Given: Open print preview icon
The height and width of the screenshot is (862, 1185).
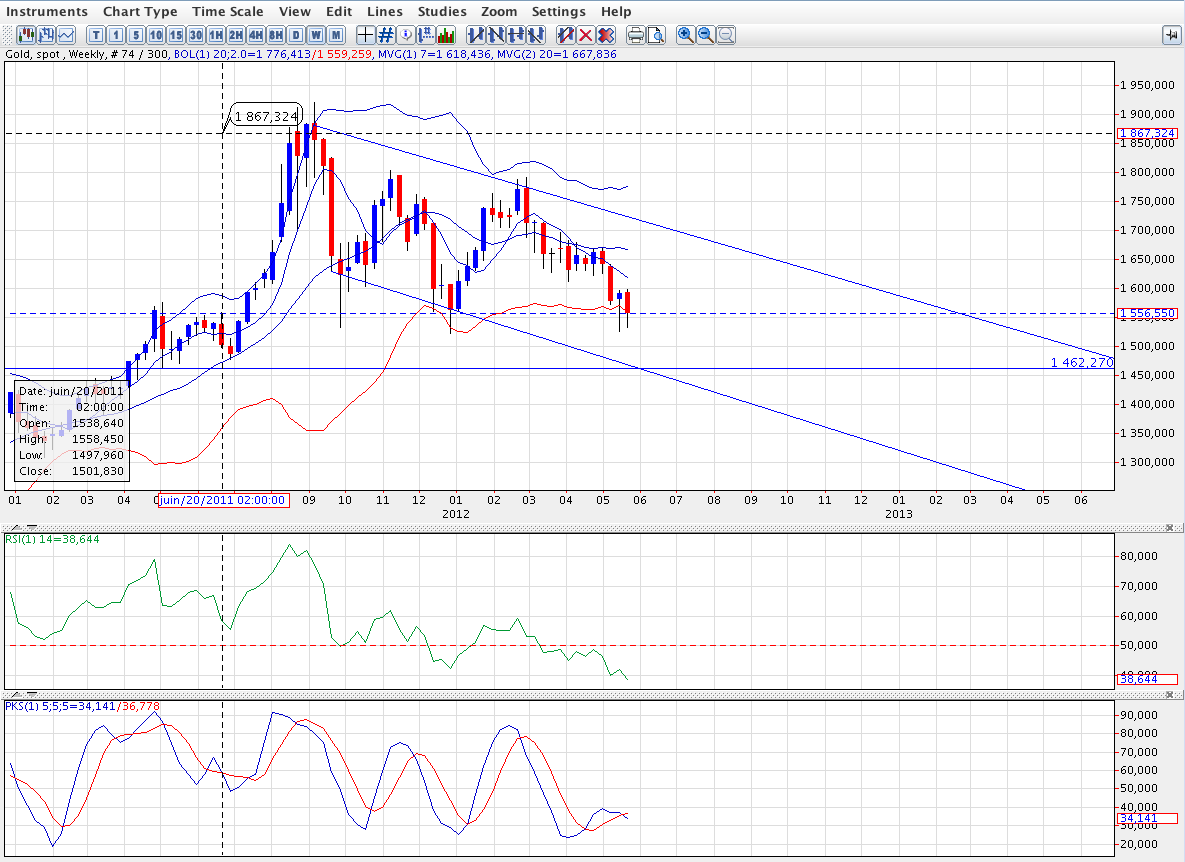Looking at the screenshot, I should pos(655,35).
